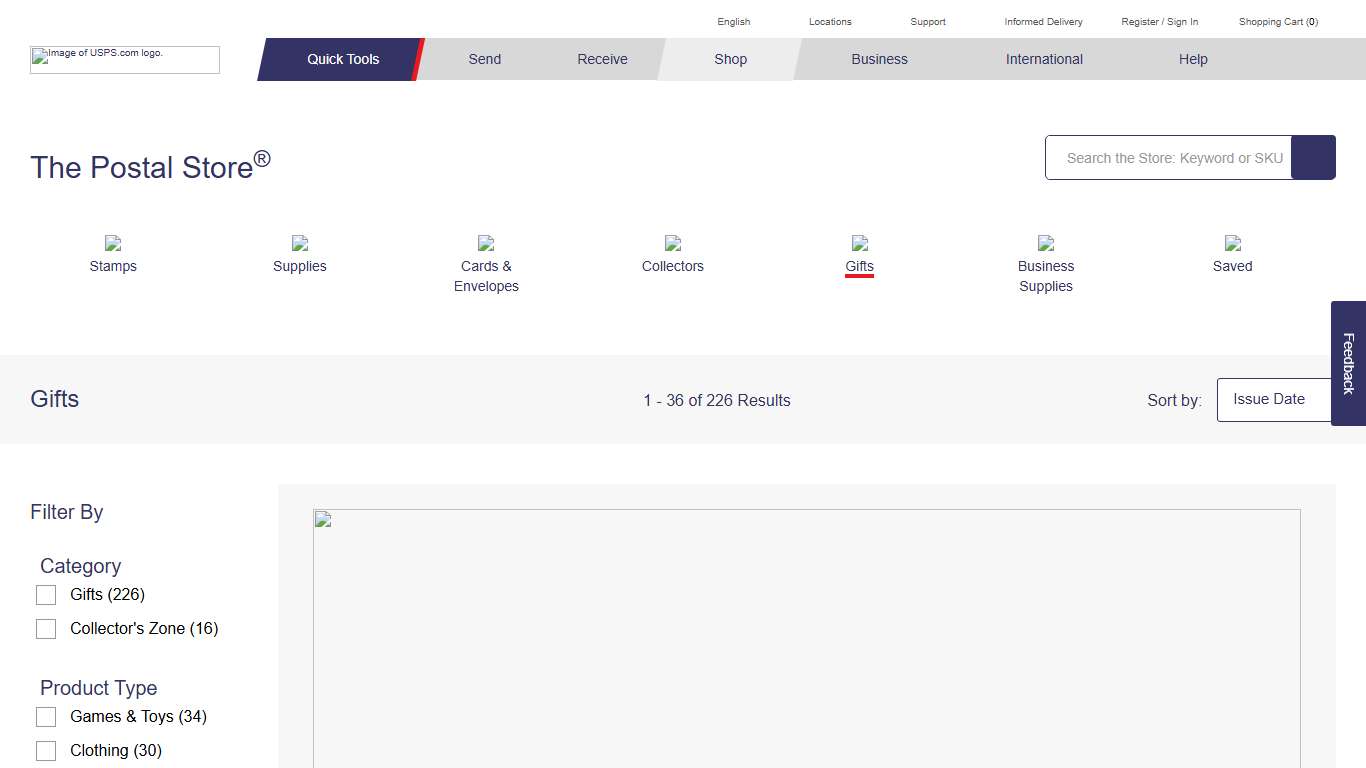
Task: Expand the Quick Tools menu
Action: (x=342, y=59)
